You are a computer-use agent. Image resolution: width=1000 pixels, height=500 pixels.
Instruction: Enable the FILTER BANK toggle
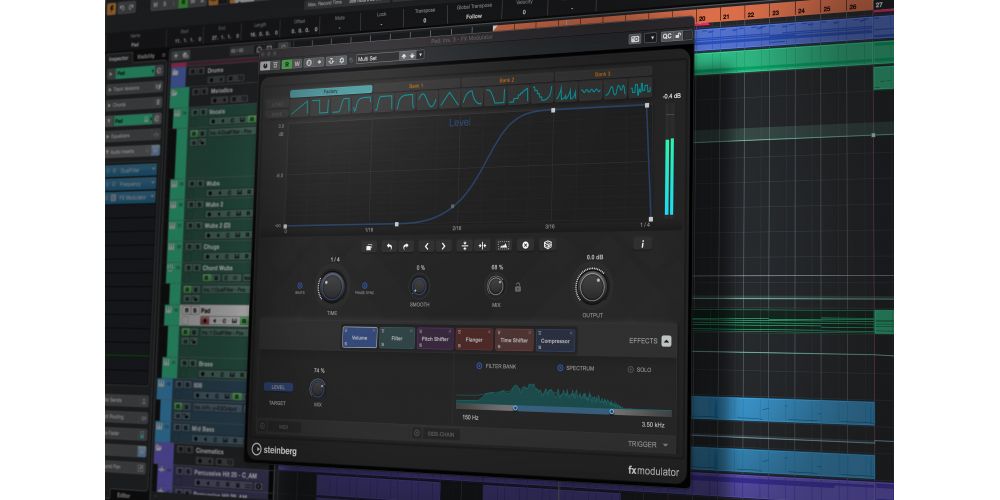pos(480,366)
